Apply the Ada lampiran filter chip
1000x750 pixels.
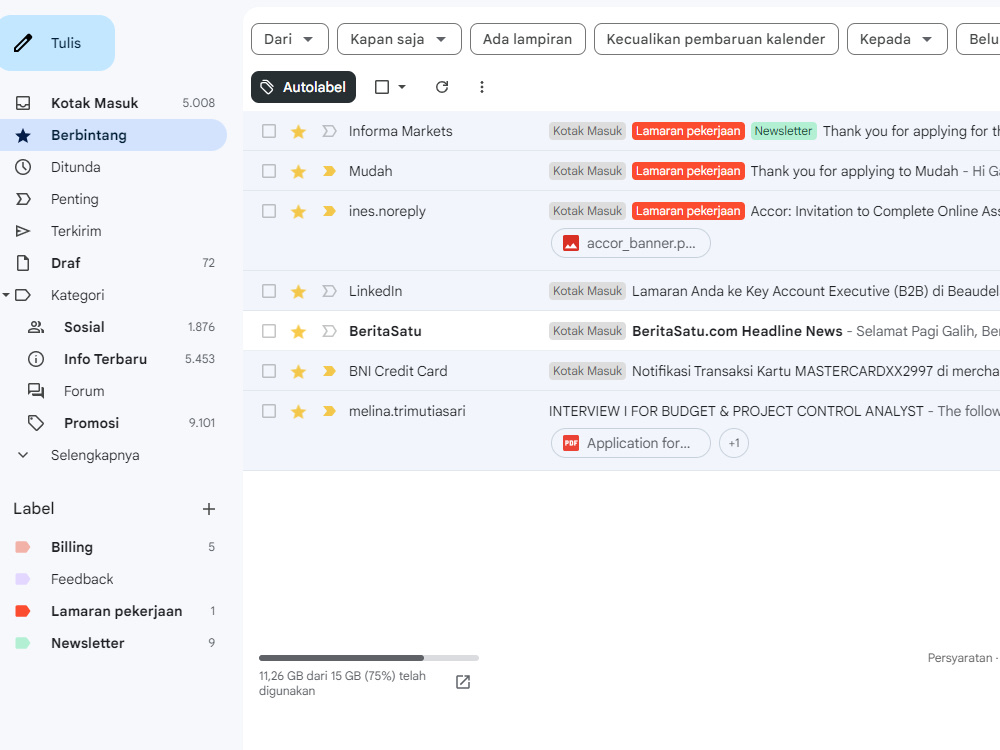[x=527, y=39]
